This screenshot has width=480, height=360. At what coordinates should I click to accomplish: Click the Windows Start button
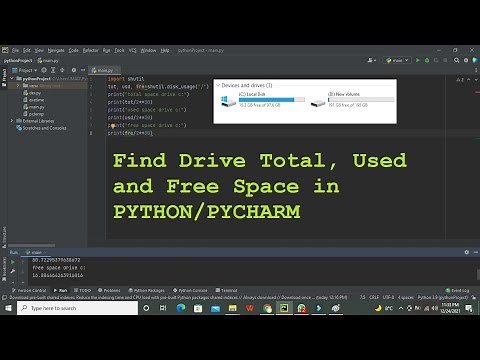[x=8, y=308]
